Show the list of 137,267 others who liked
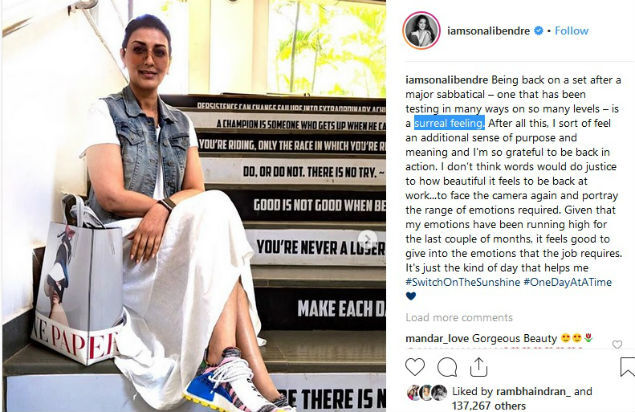The width and height of the screenshot is (635, 412). 489,406
